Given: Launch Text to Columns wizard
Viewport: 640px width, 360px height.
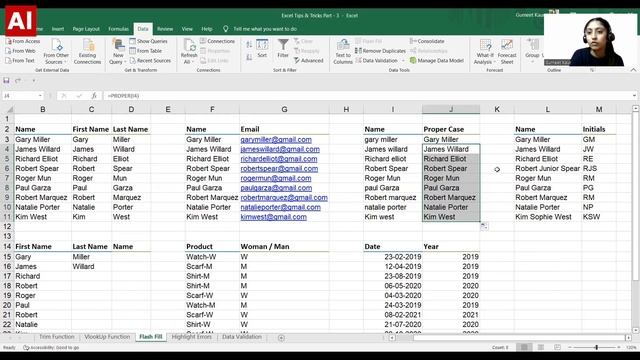Looking at the screenshot, I should point(343,51).
